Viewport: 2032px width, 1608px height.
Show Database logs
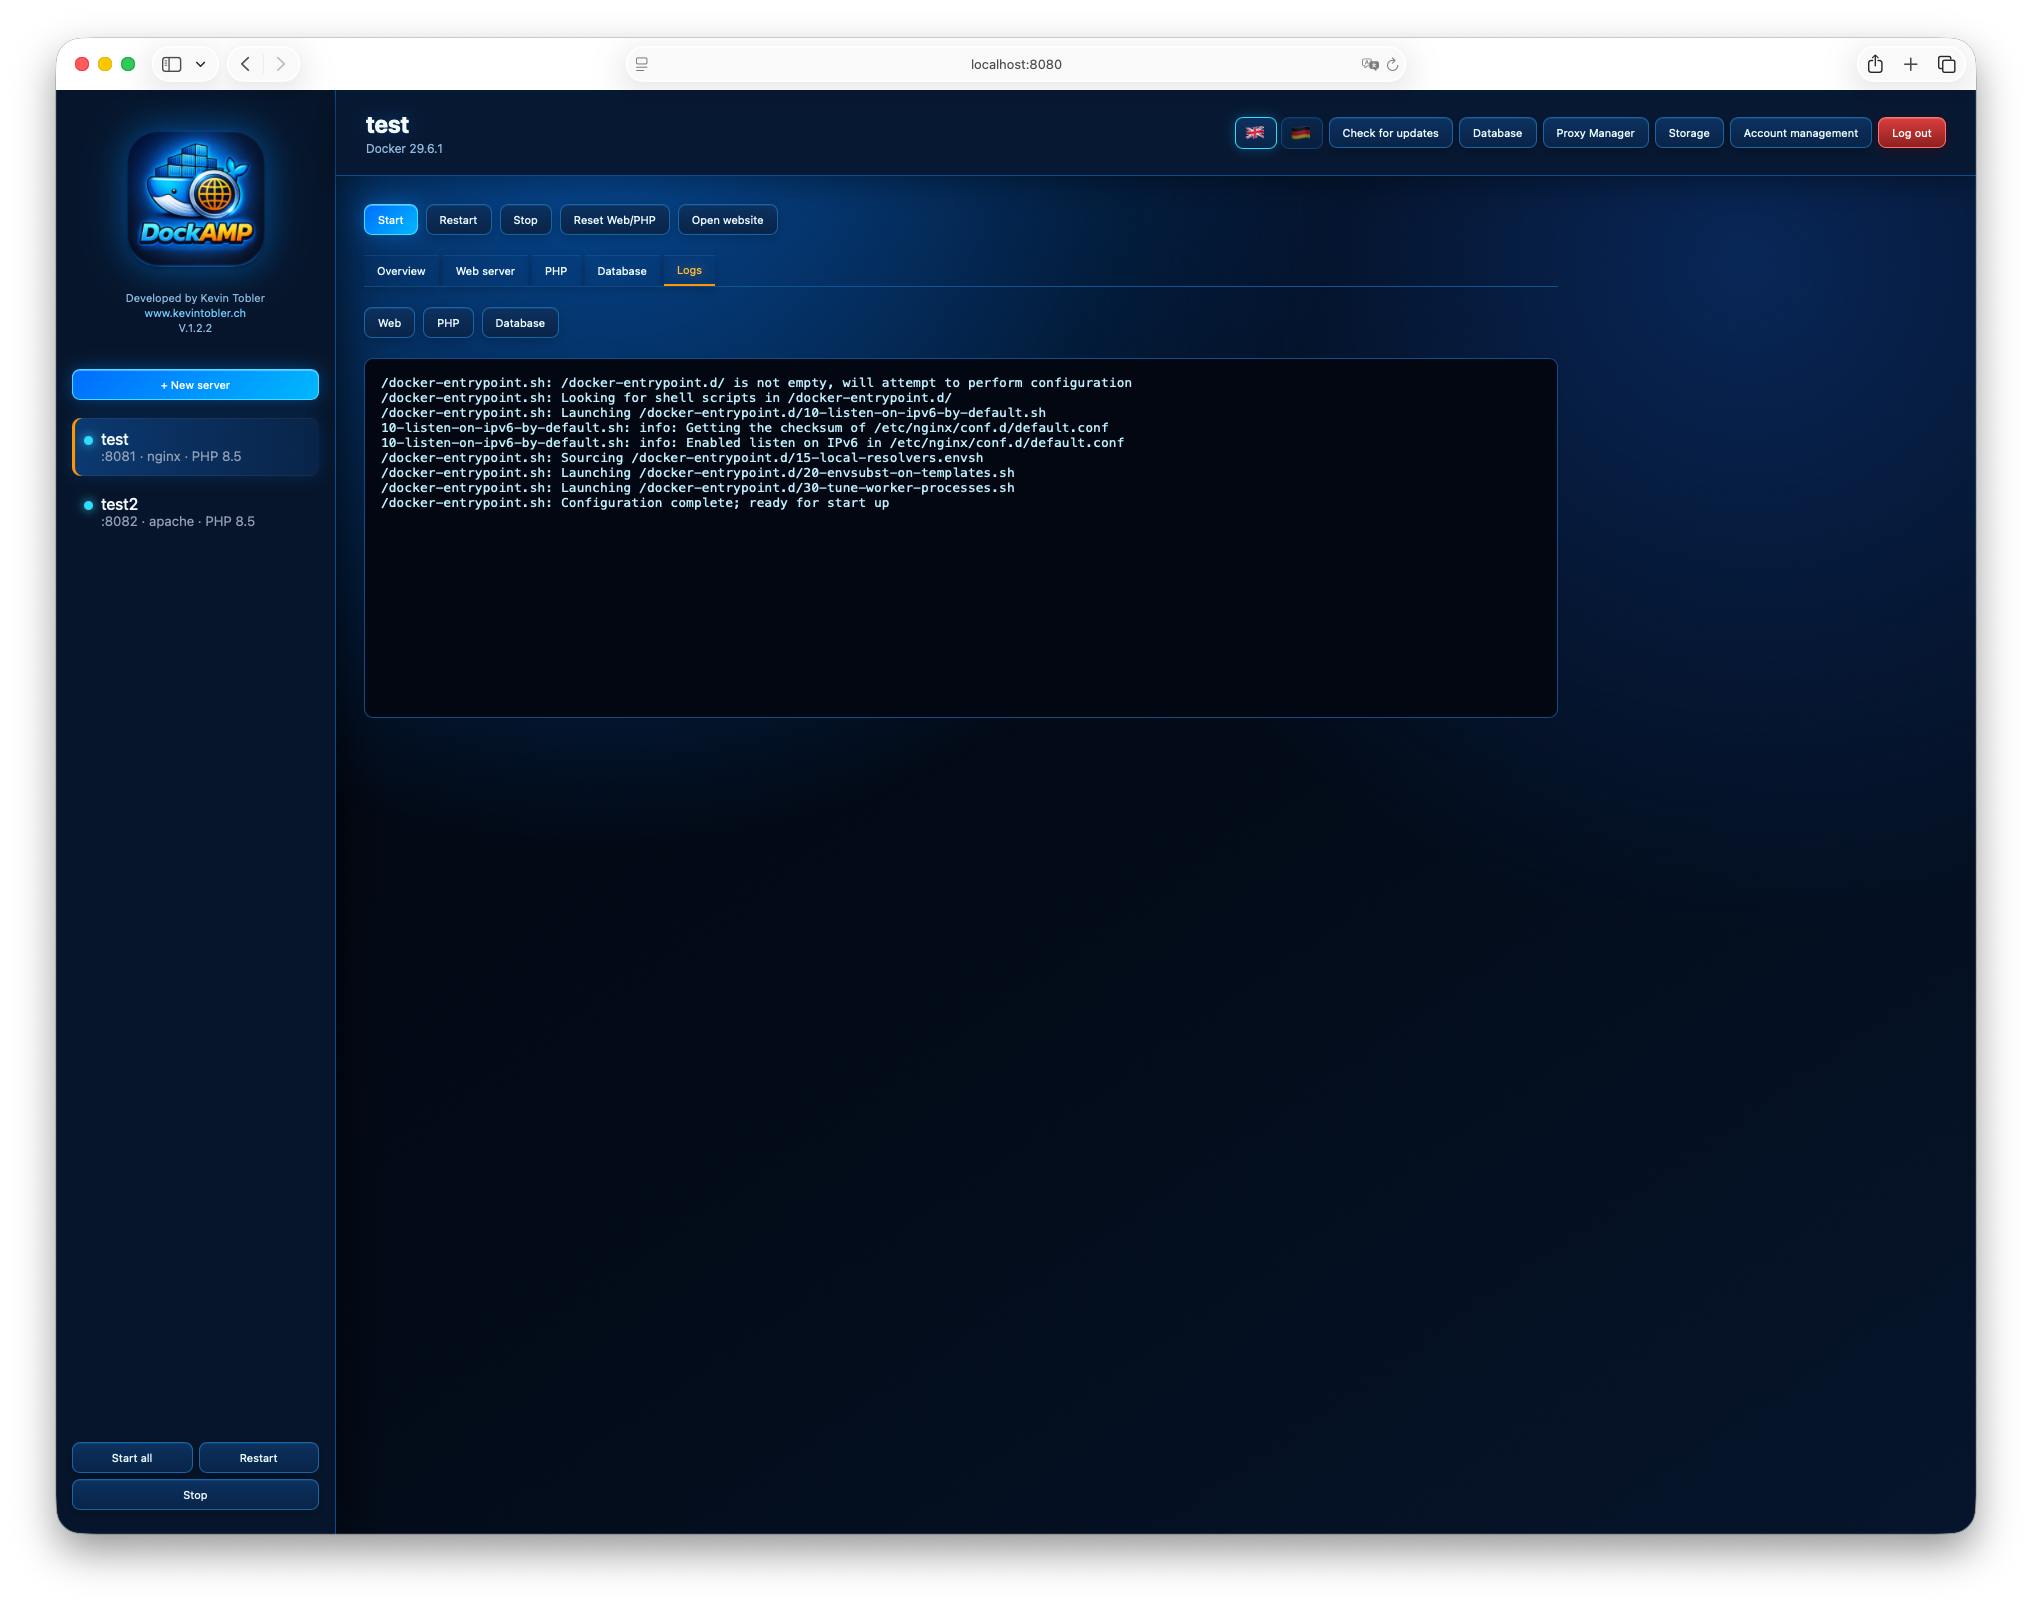click(520, 323)
